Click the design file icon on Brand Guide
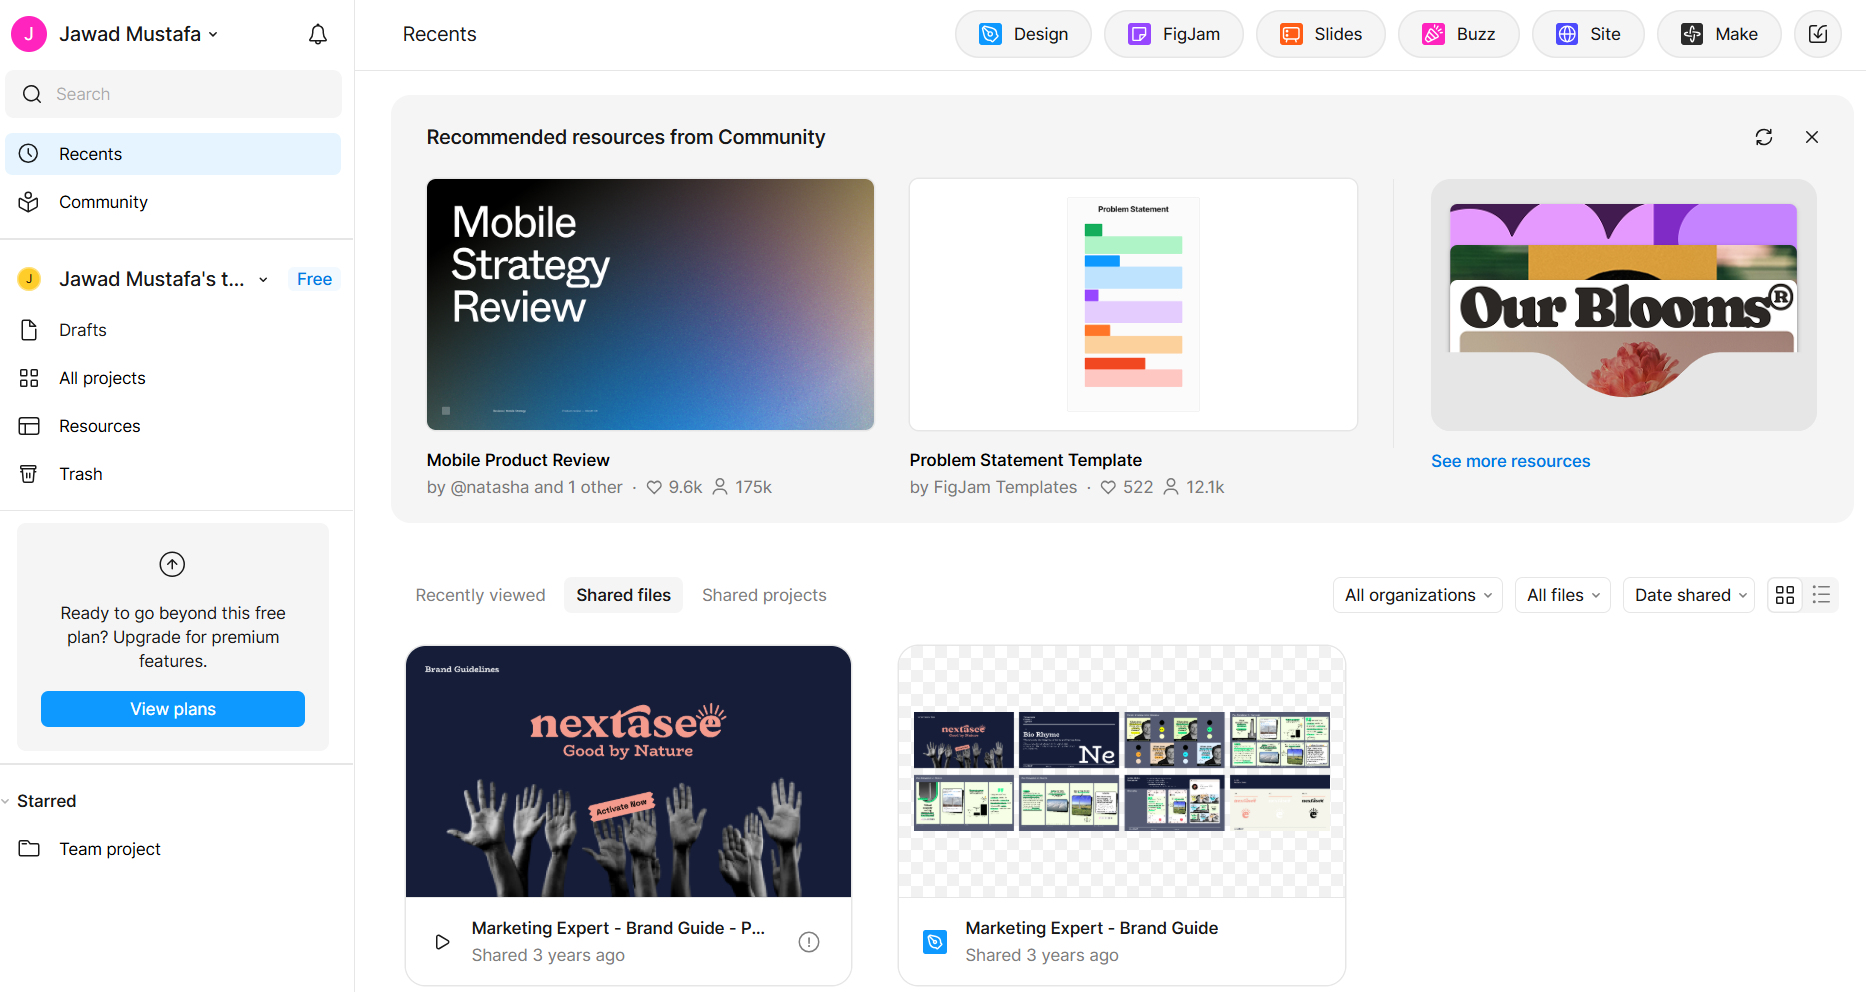The height and width of the screenshot is (992, 1866). coord(935,942)
